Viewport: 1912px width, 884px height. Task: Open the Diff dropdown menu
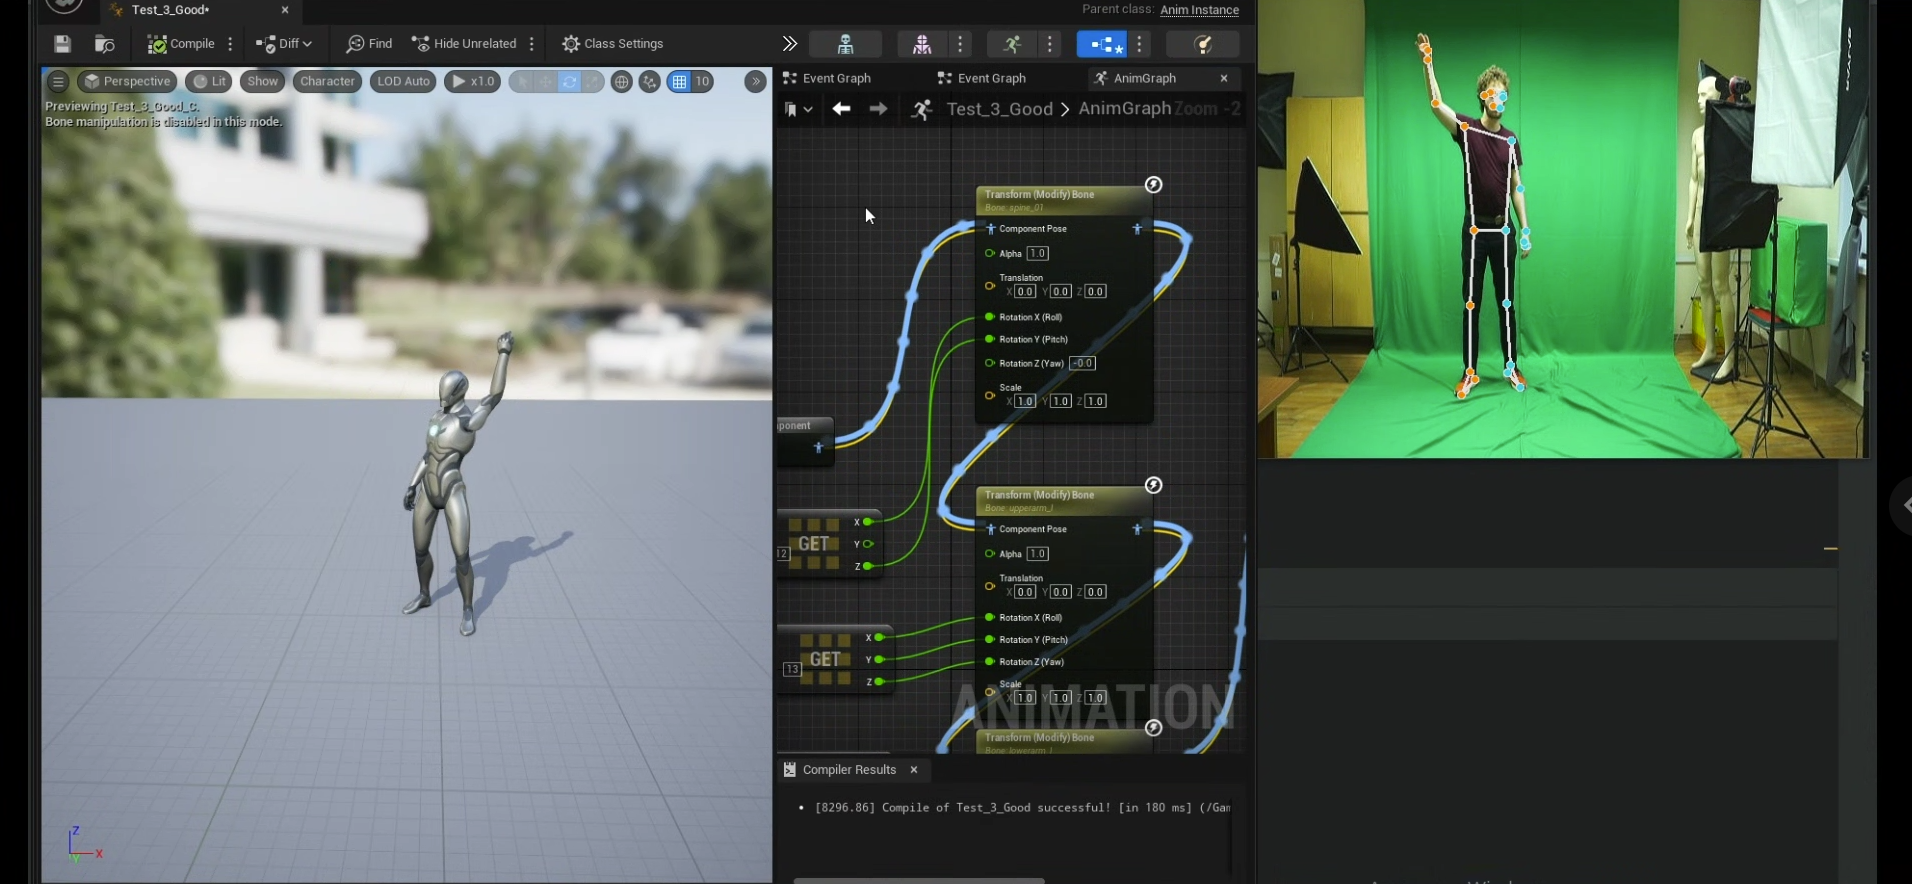[284, 44]
